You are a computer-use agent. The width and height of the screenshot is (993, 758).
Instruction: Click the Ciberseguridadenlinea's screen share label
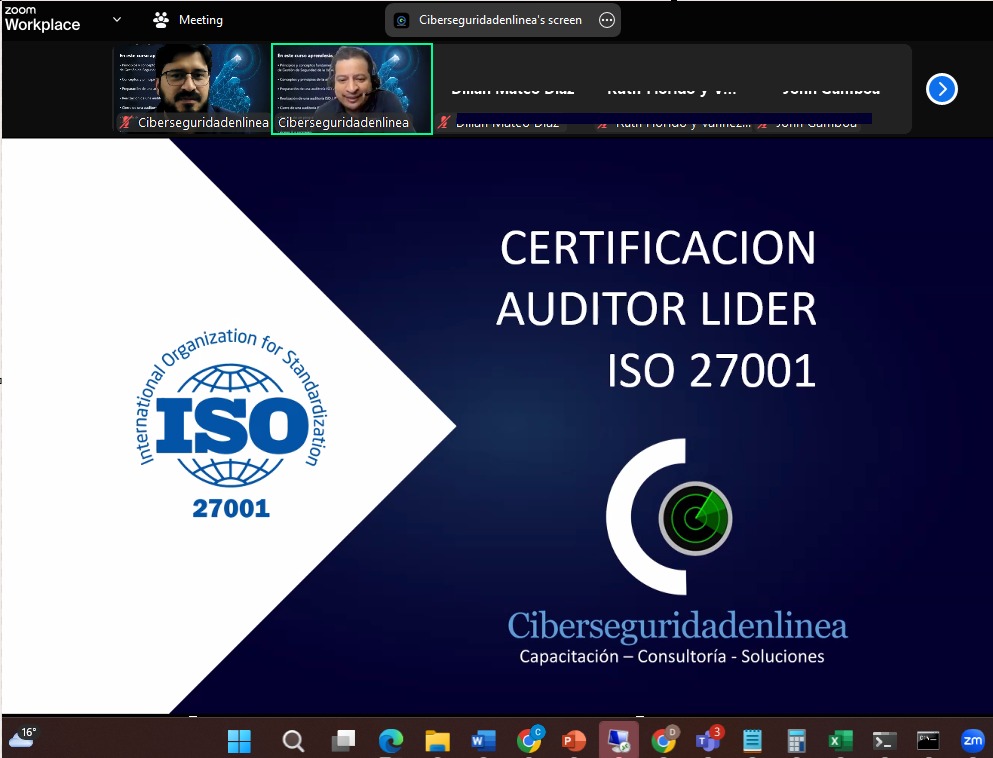pyautogui.click(x=500, y=20)
